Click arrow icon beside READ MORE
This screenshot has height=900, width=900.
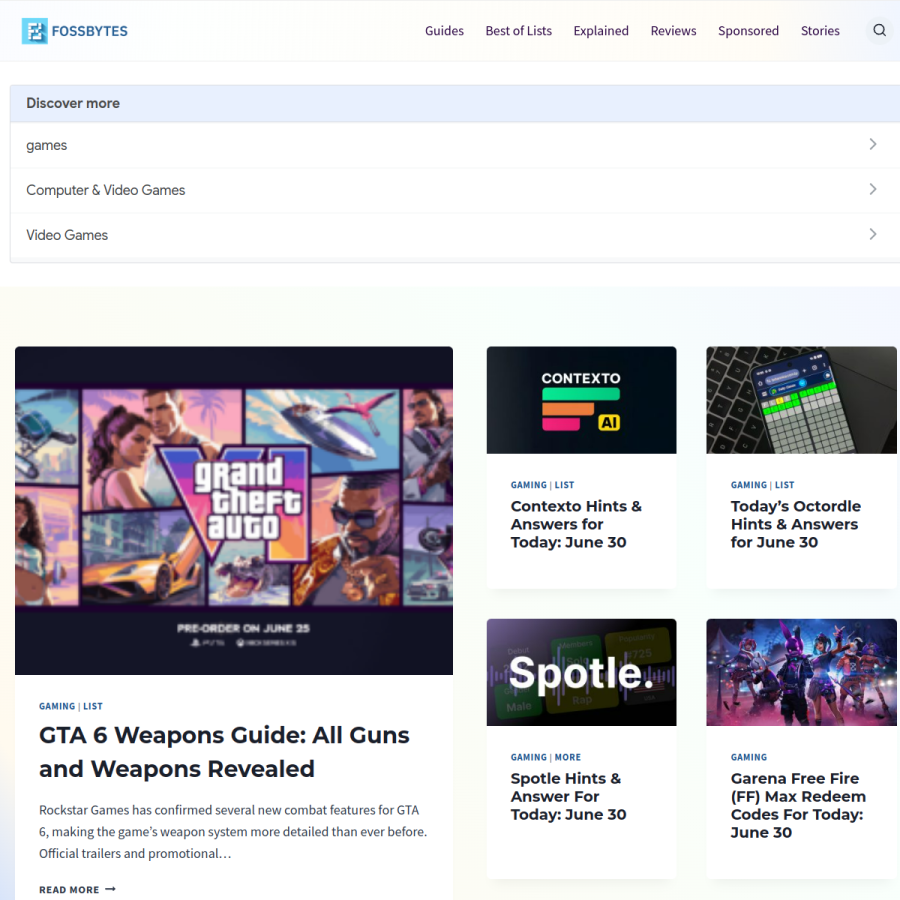[111, 889]
